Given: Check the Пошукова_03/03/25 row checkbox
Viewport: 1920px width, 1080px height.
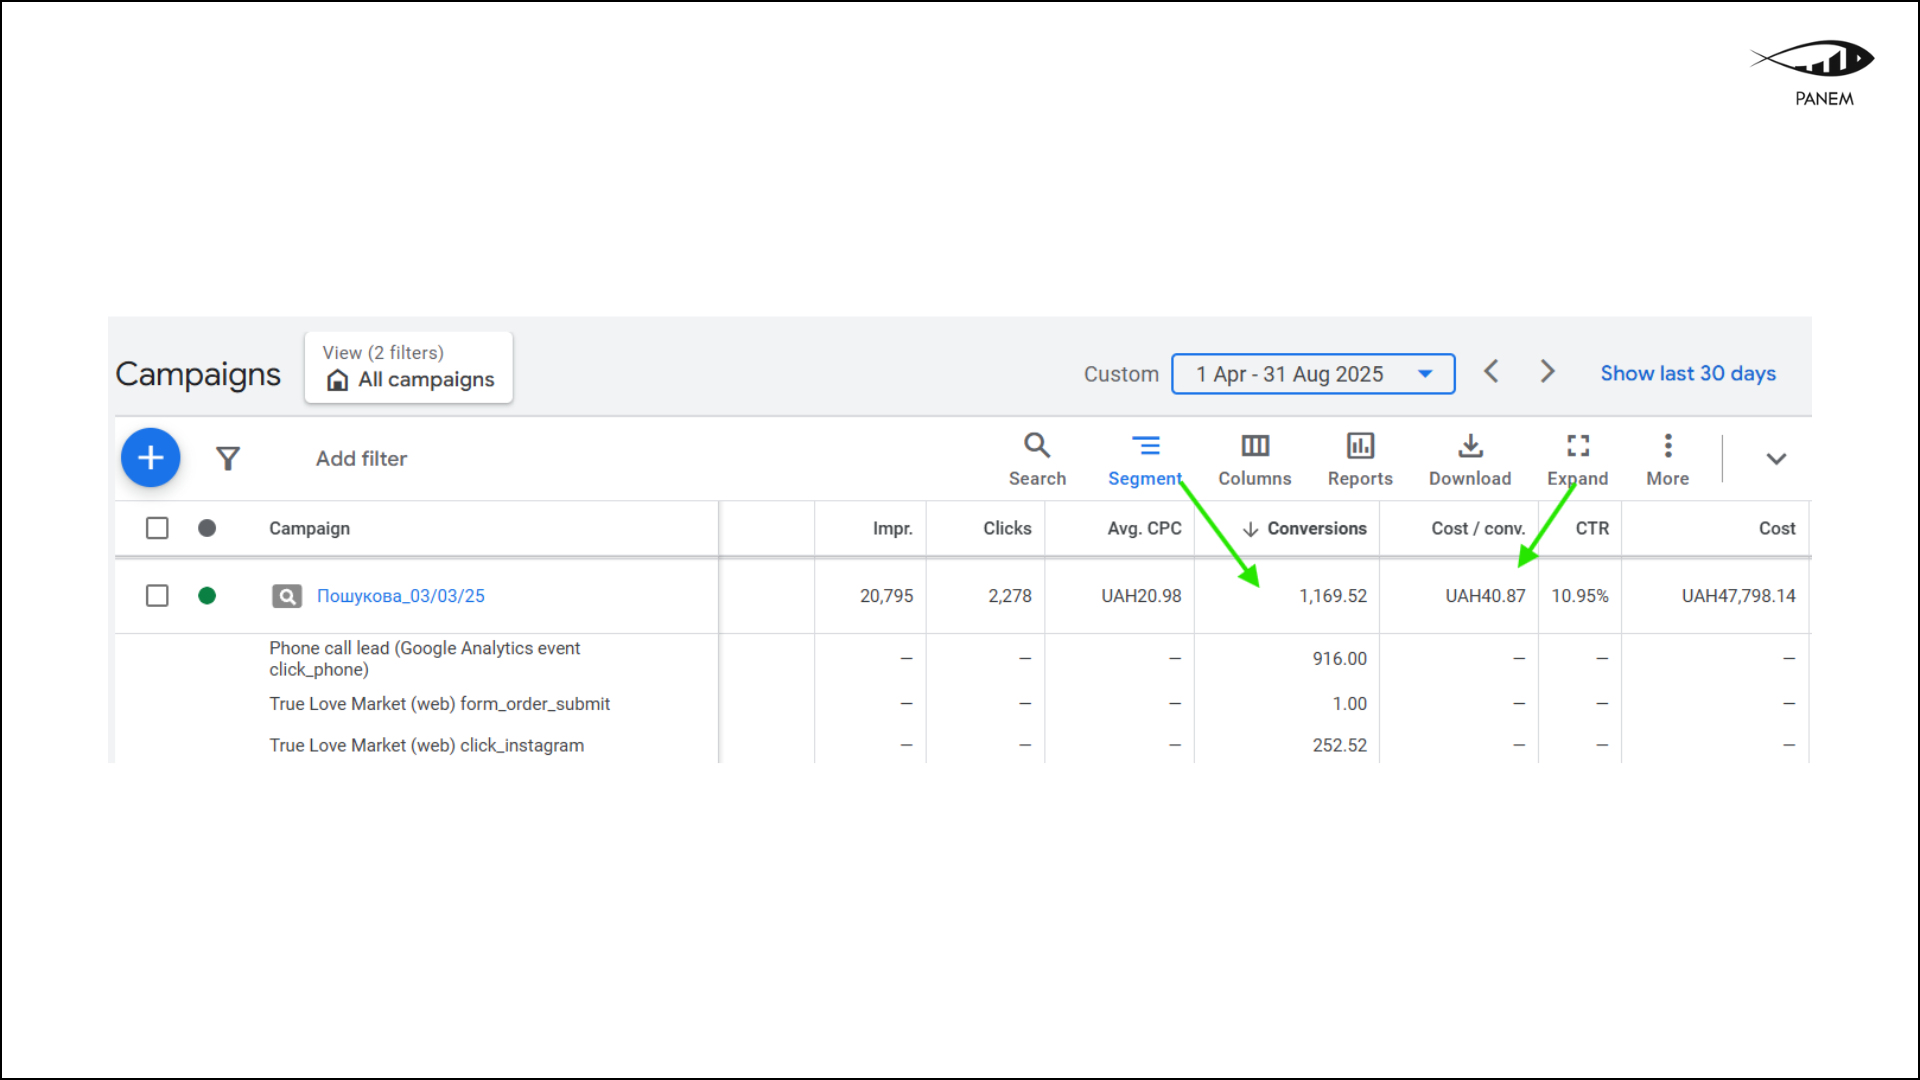Looking at the screenshot, I should (157, 595).
